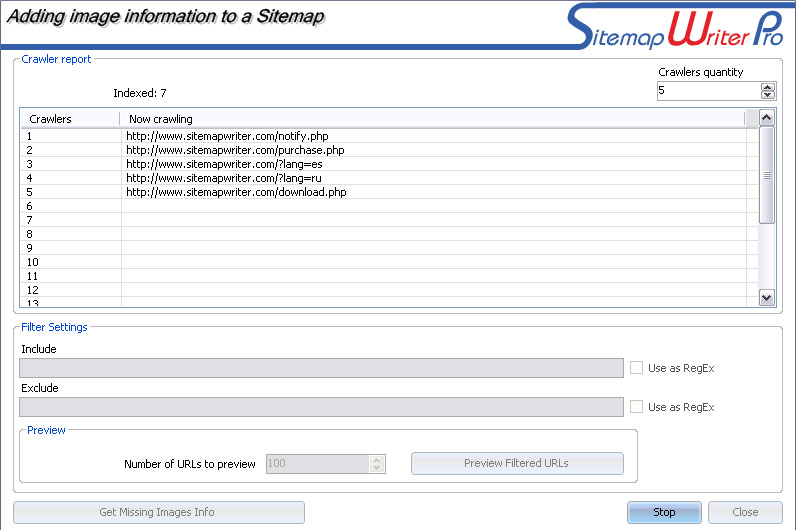Select the Crawlers column header

coord(70,119)
